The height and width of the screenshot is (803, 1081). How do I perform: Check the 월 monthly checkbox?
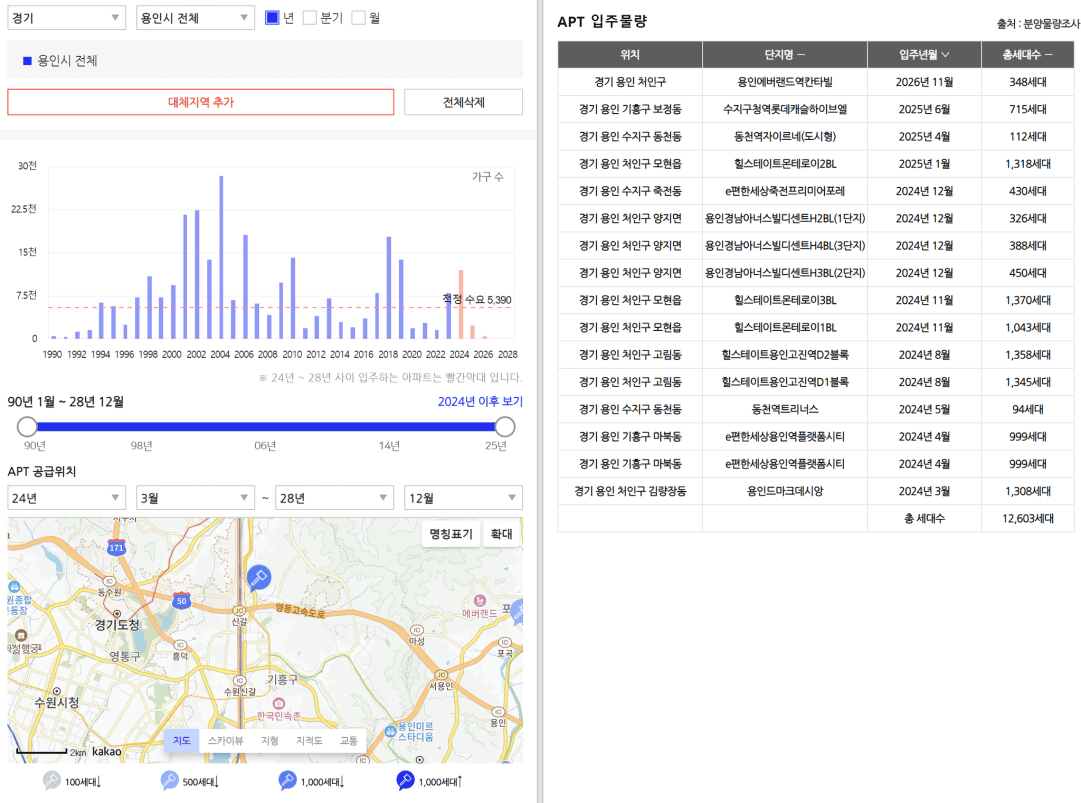point(358,17)
